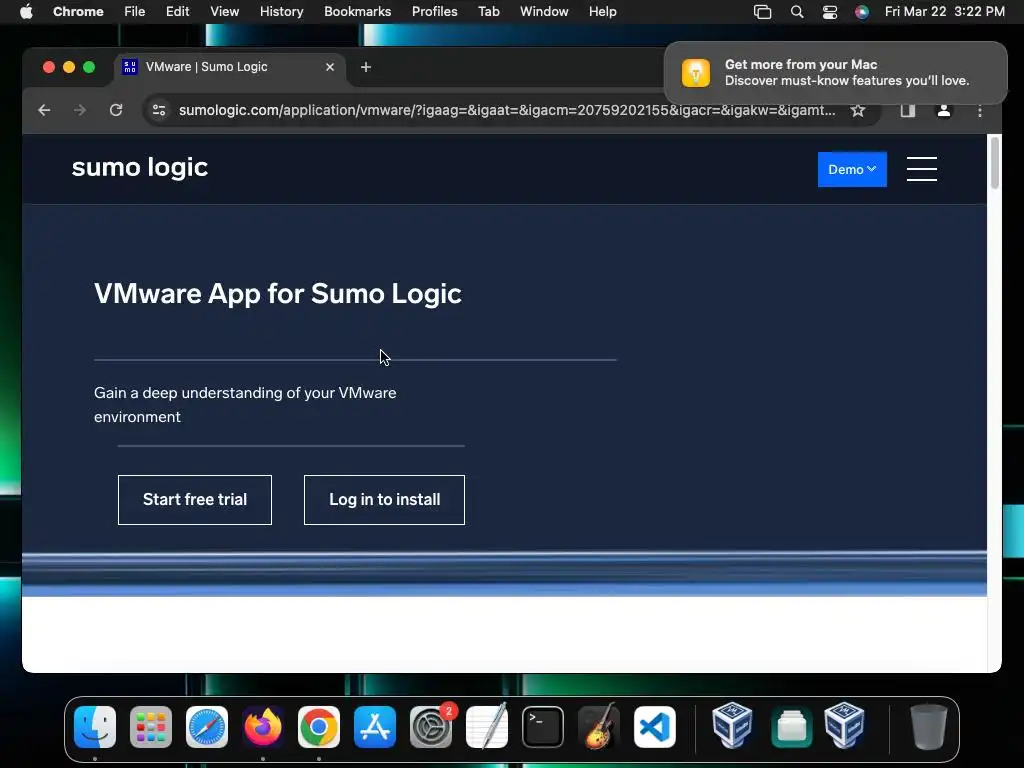Image resolution: width=1024 pixels, height=768 pixels.
Task: Open App Store from the Dock
Action: pyautogui.click(x=375, y=727)
